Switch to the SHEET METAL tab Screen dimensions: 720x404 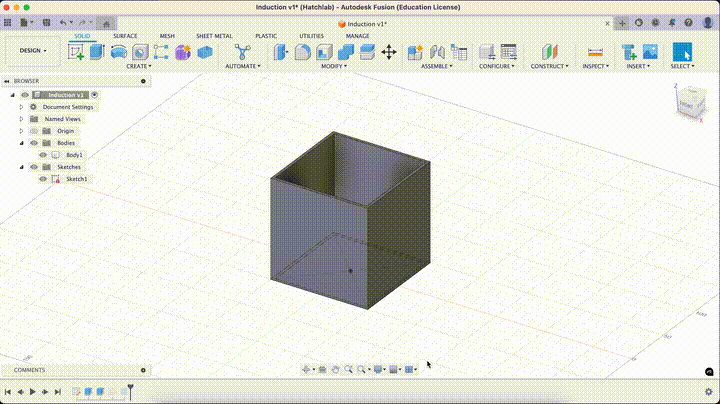click(x=214, y=36)
